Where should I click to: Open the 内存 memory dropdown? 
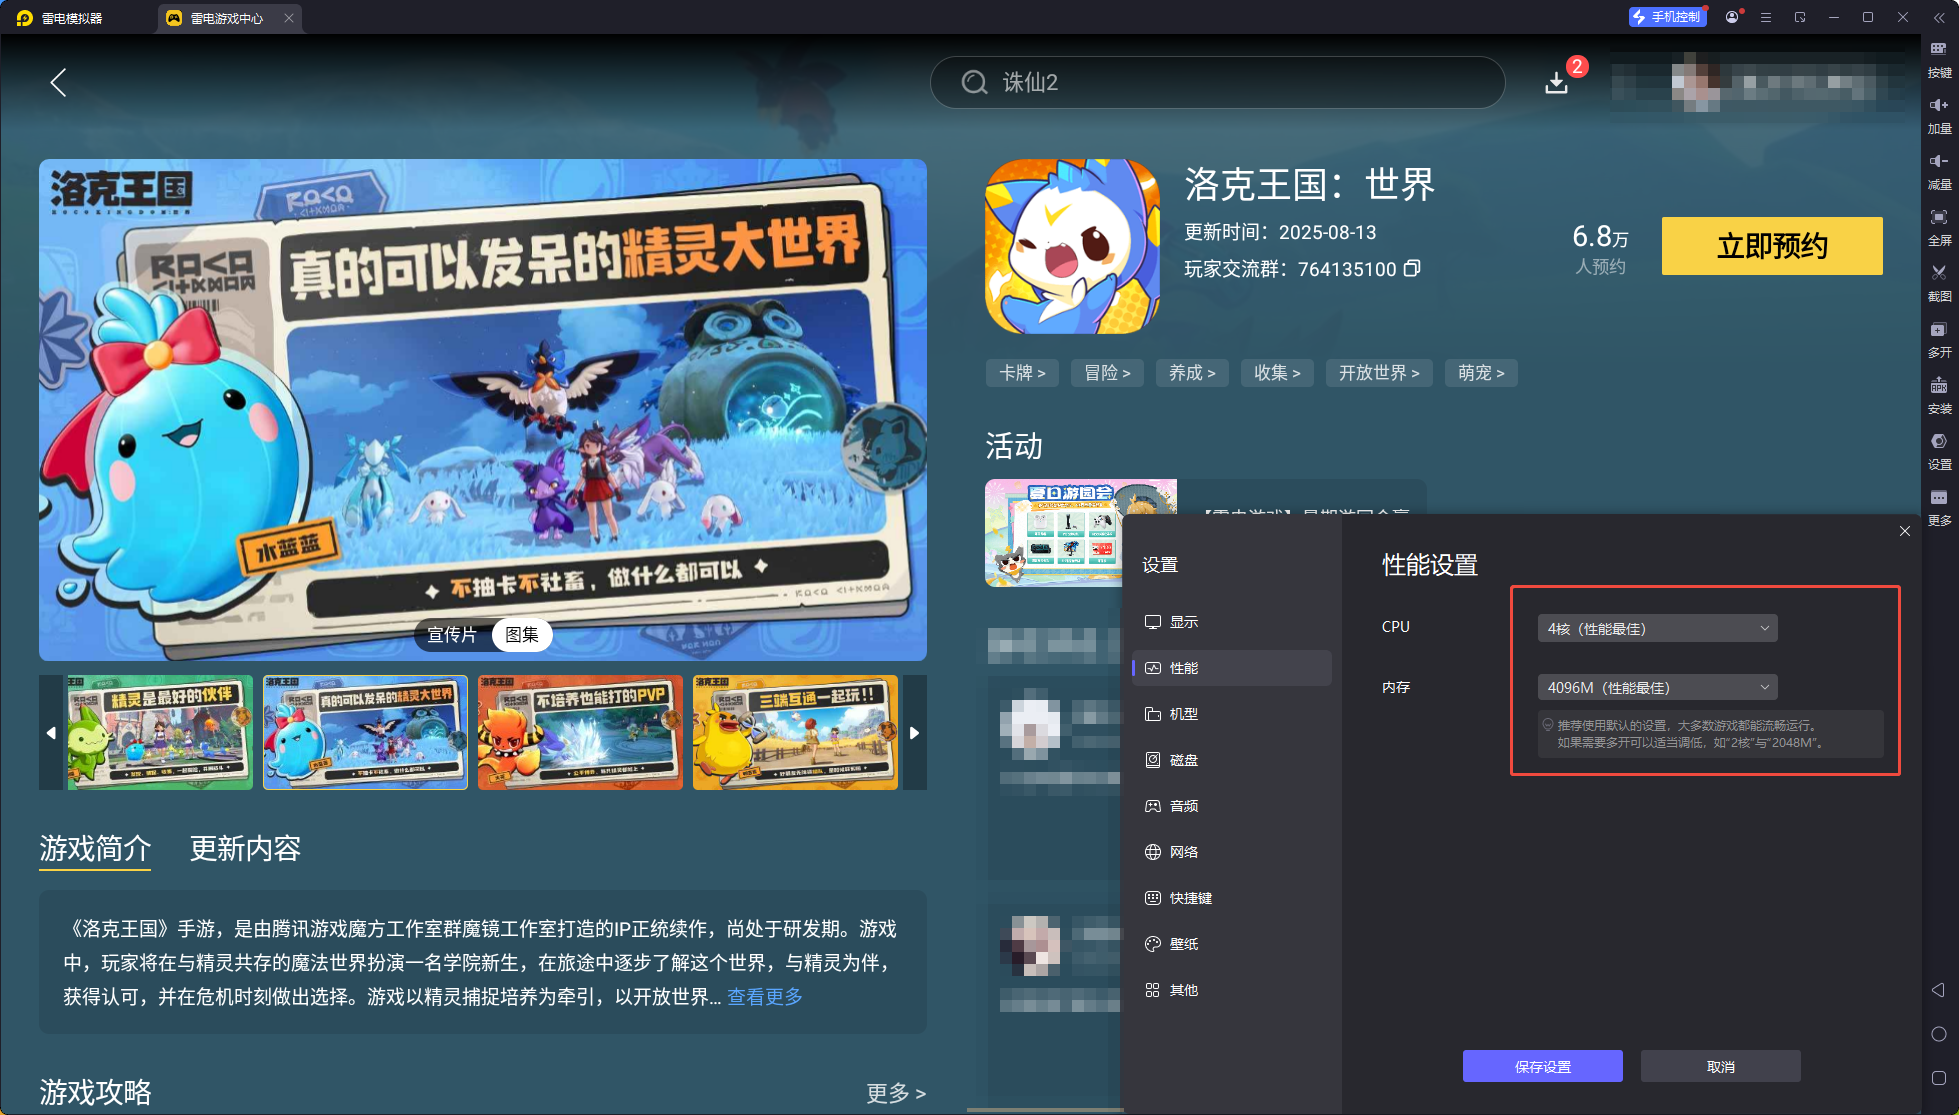(x=1657, y=687)
